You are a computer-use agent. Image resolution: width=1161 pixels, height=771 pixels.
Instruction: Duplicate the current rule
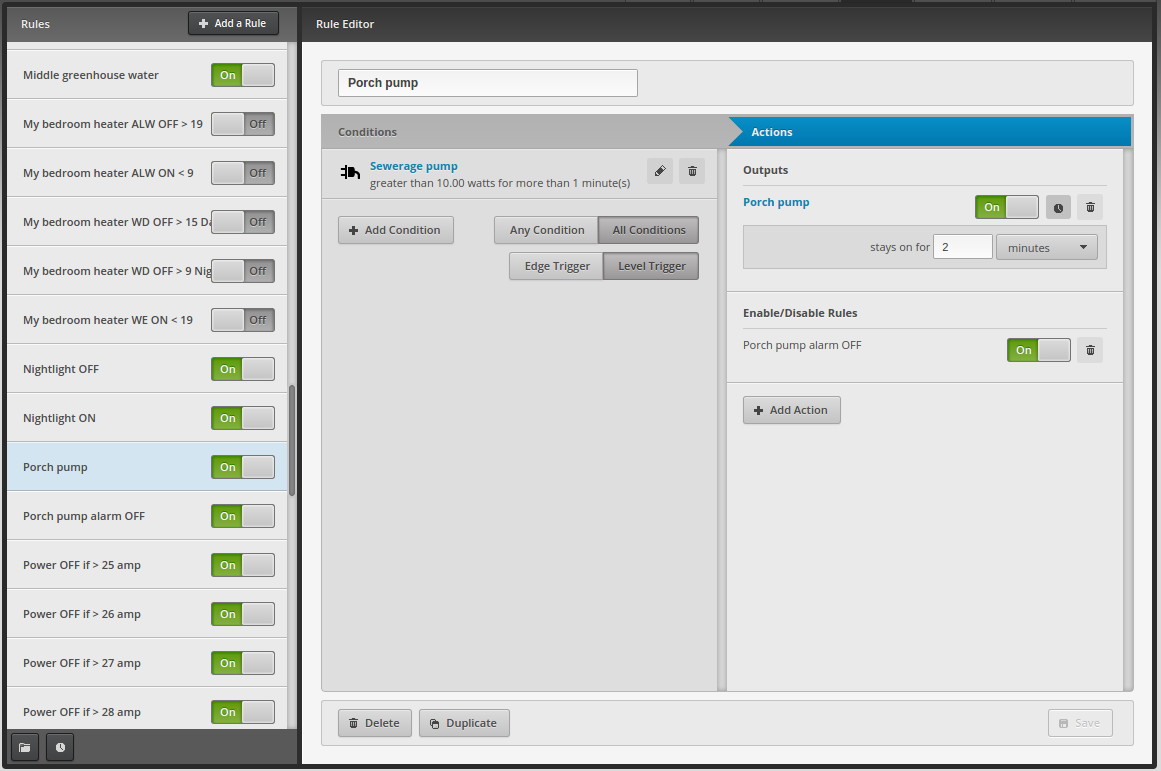click(x=464, y=723)
